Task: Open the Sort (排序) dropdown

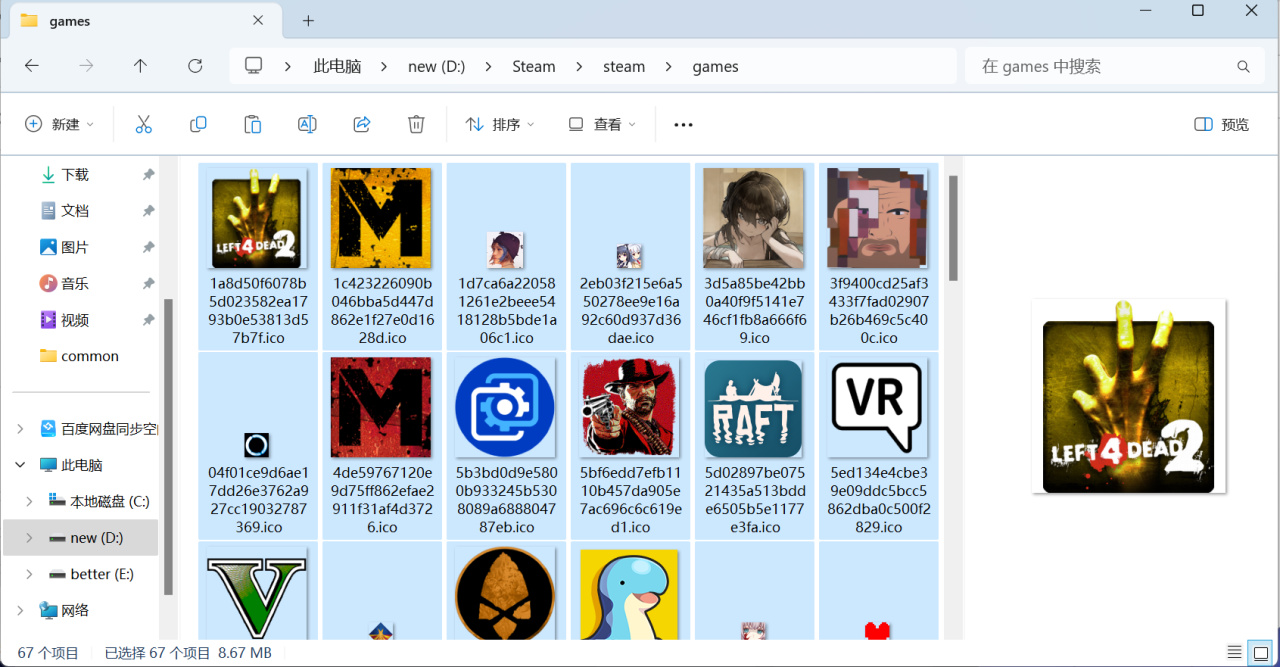Action: tap(500, 125)
